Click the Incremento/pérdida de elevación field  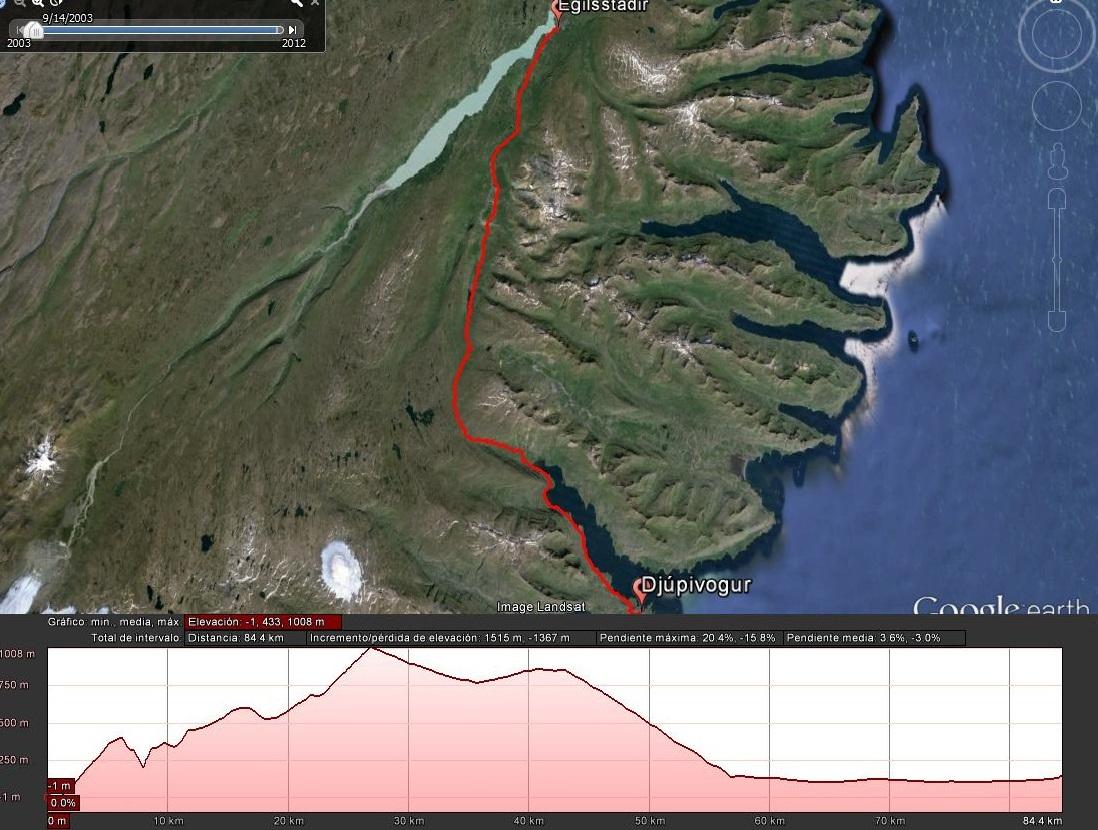[x=452, y=638]
